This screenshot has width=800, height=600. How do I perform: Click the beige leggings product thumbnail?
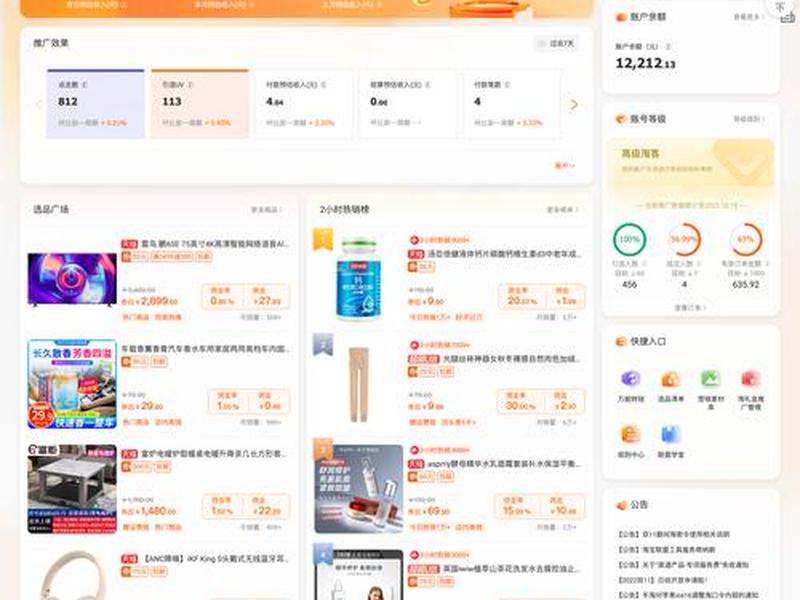[x=359, y=384]
